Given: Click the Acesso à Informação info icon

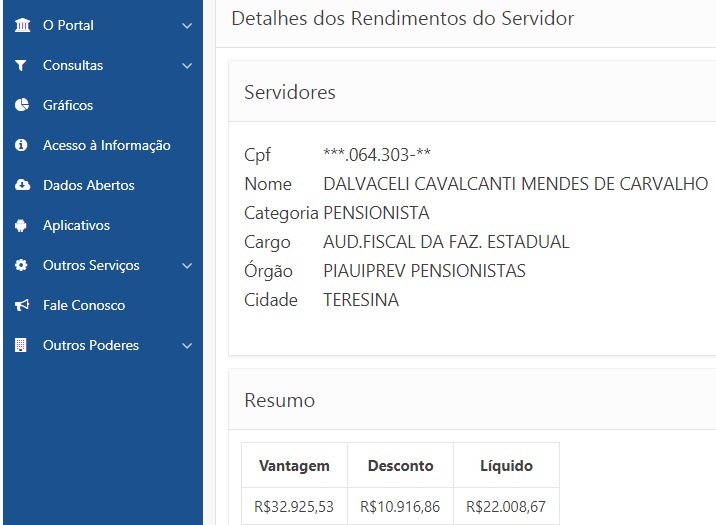Looking at the screenshot, I should tap(21, 145).
